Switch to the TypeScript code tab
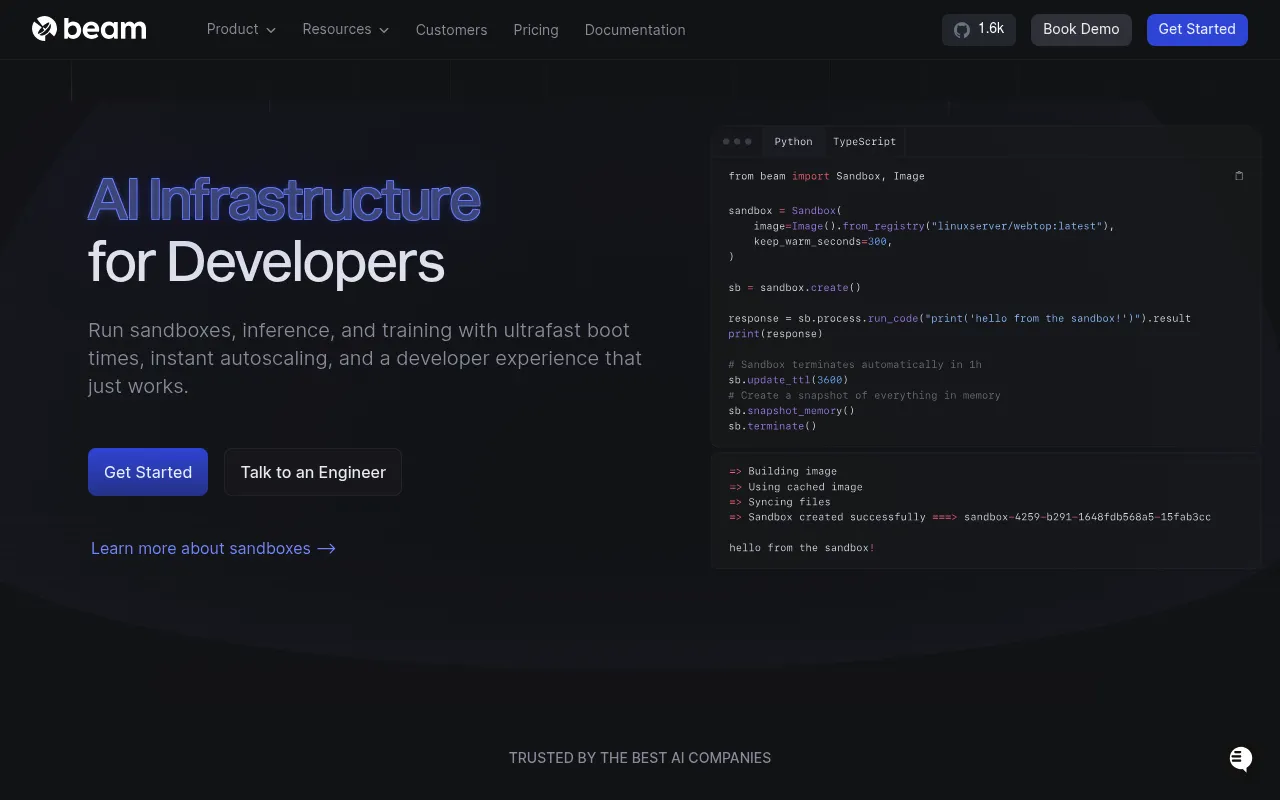The height and width of the screenshot is (800, 1280). click(864, 142)
